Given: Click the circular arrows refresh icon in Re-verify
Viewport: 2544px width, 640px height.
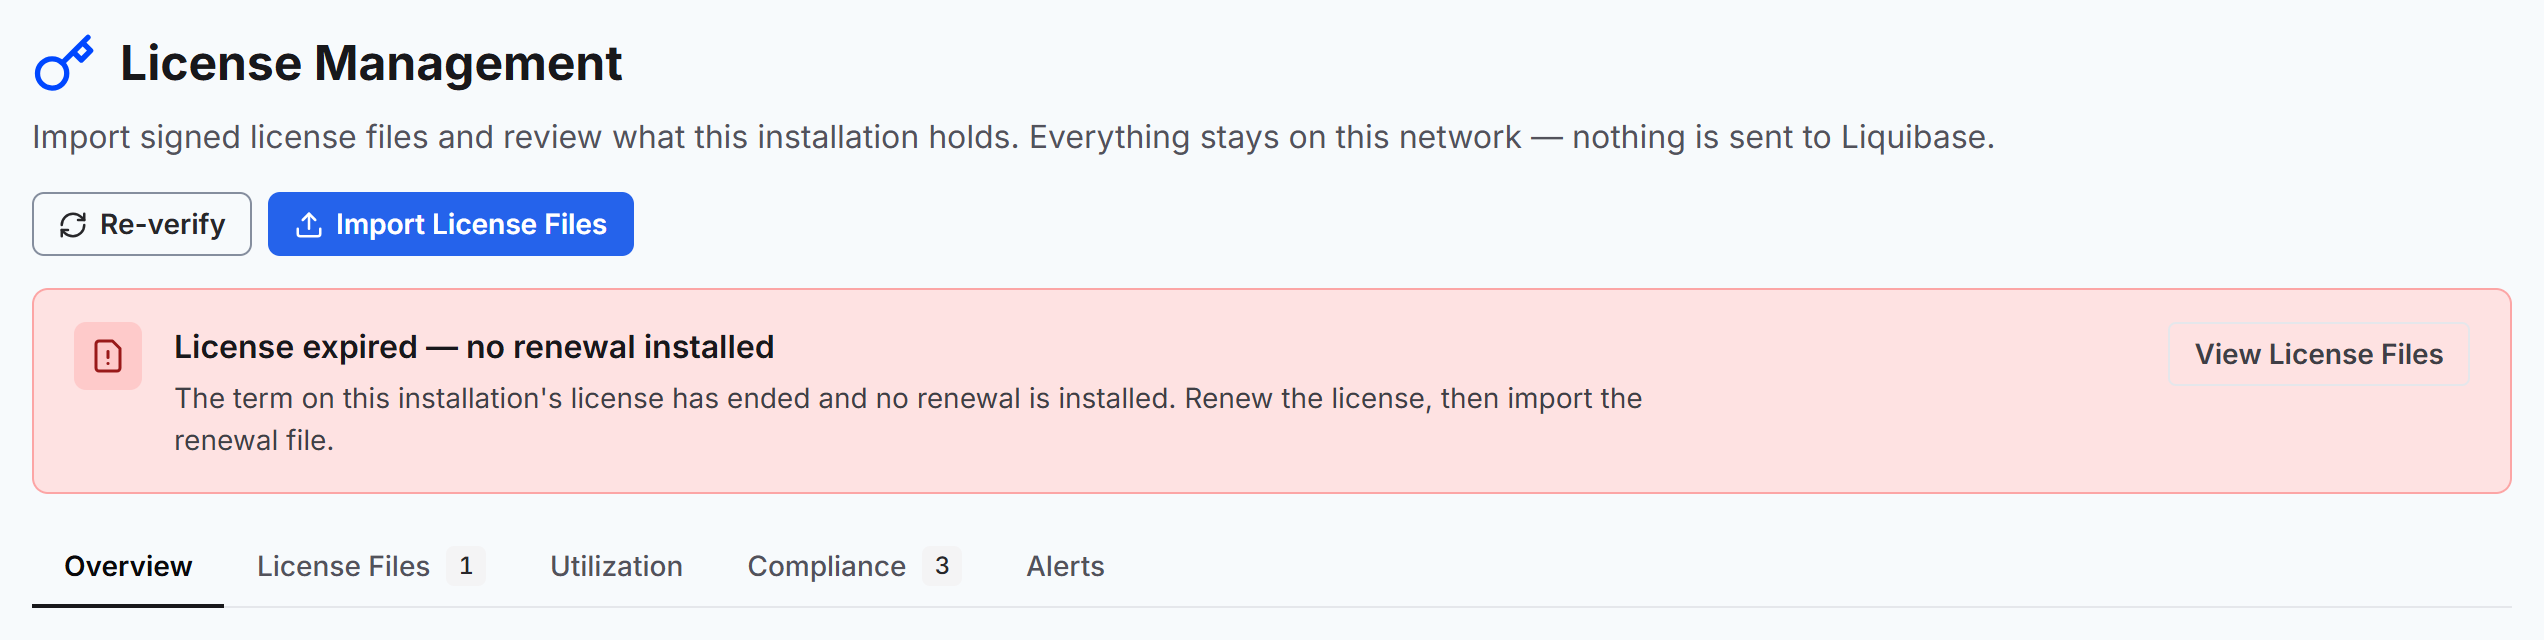Looking at the screenshot, I should [73, 225].
